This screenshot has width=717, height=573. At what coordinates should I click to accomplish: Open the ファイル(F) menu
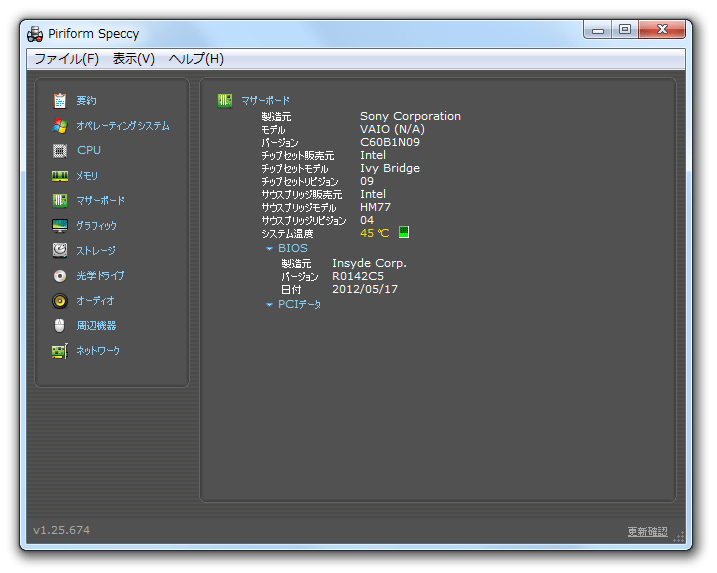point(67,59)
